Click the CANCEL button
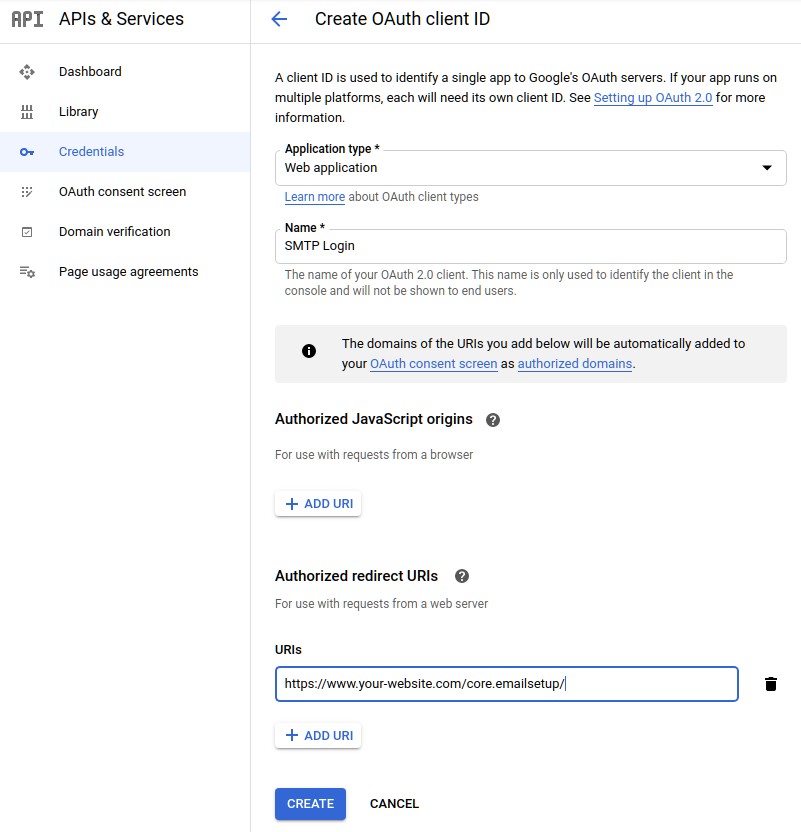This screenshot has height=832, width=801. (x=394, y=804)
